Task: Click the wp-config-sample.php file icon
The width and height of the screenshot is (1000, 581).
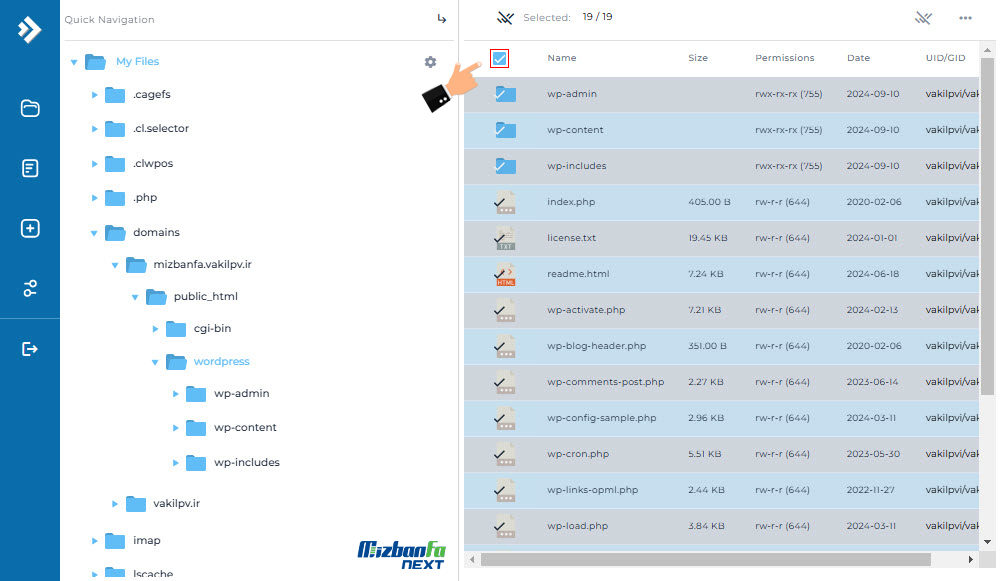Action: point(505,418)
